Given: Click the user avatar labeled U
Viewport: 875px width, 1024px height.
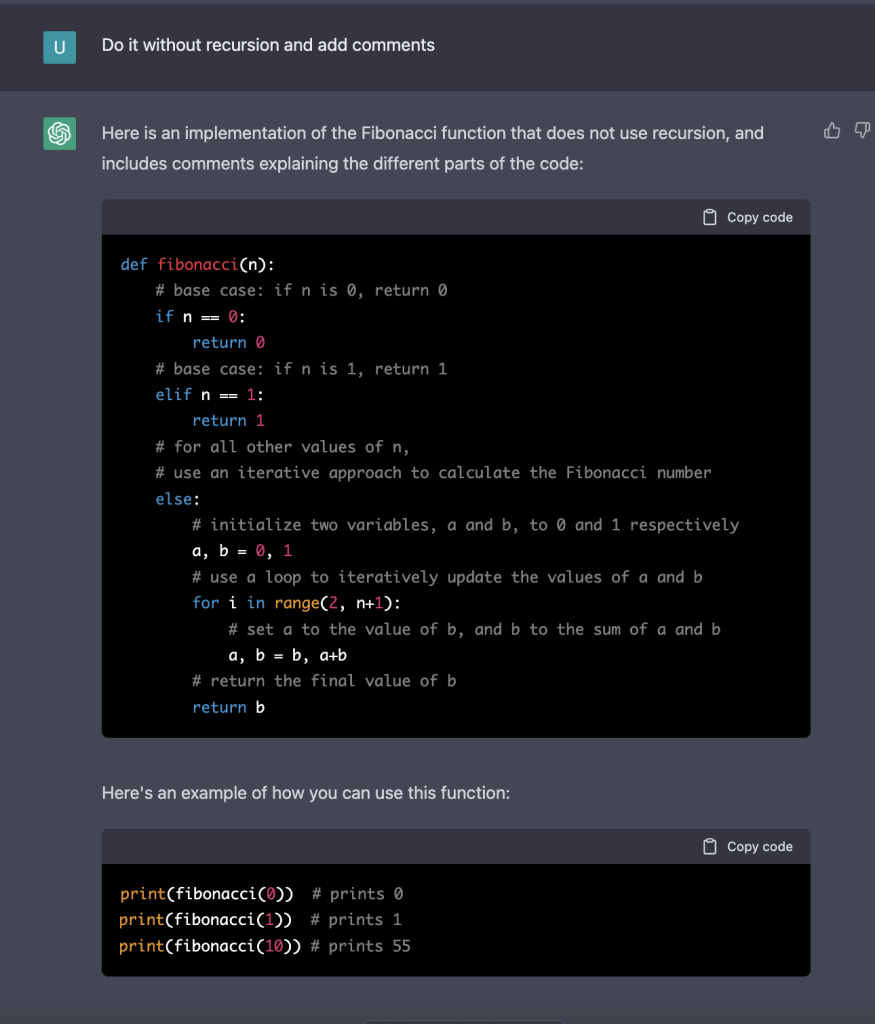Looking at the screenshot, I should (x=59, y=46).
